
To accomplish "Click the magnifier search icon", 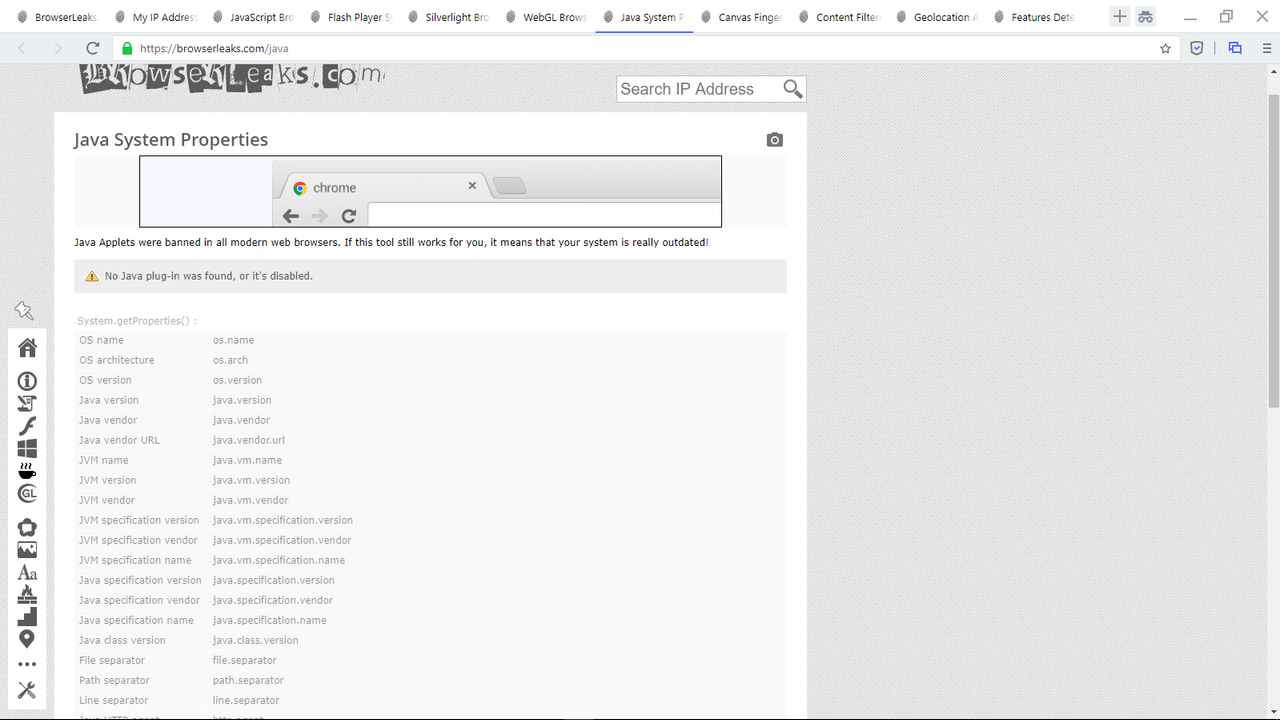I will (793, 89).
